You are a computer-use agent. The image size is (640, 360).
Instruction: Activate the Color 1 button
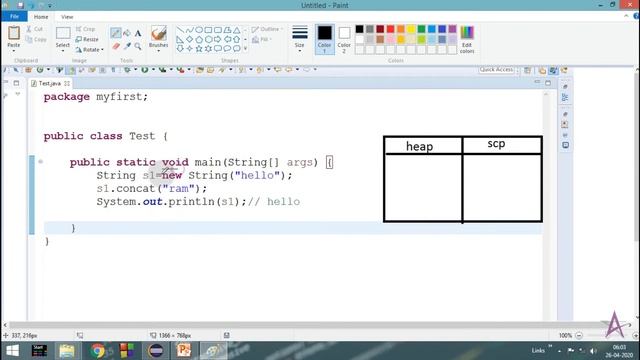pos(324,40)
